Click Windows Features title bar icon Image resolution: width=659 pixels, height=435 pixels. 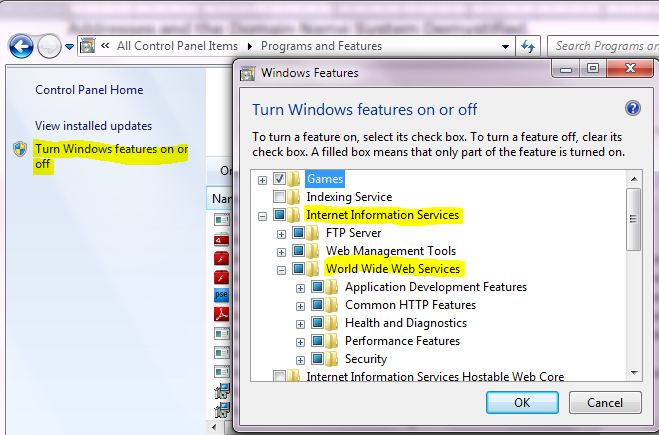click(x=247, y=73)
